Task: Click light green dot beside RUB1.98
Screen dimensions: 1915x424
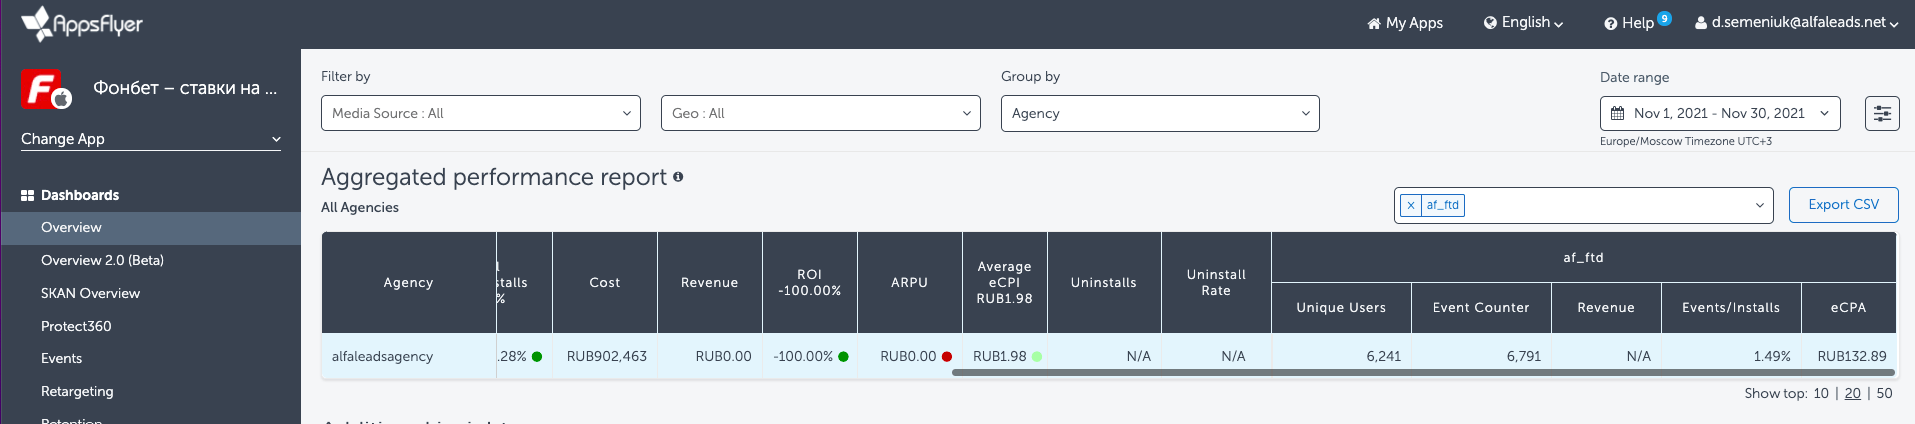Action: pyautogui.click(x=1037, y=357)
